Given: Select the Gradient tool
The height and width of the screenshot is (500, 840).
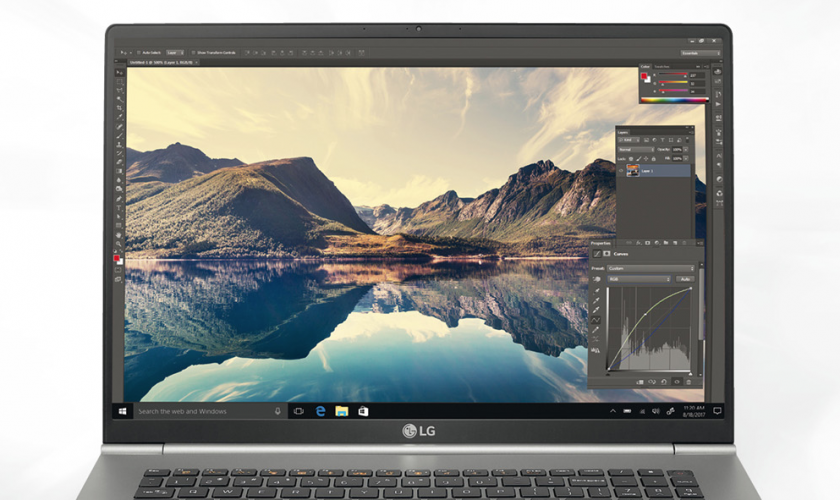Looking at the screenshot, I should tap(119, 171).
